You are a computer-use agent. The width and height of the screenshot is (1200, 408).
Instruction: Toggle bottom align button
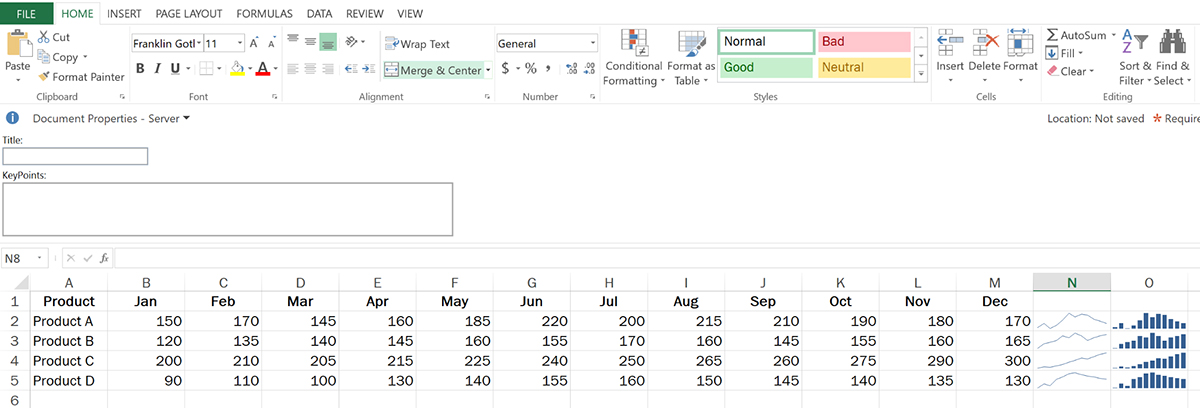click(x=328, y=43)
